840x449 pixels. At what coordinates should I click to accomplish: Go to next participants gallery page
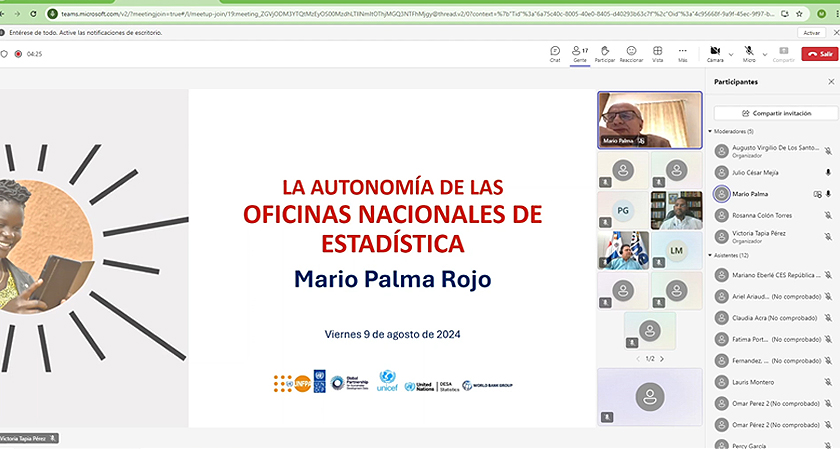[x=662, y=359]
